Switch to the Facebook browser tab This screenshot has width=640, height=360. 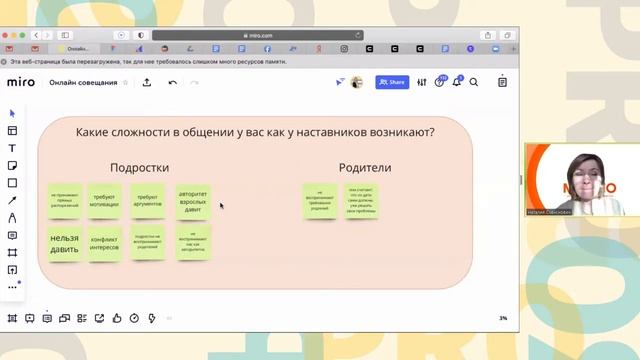(267, 49)
